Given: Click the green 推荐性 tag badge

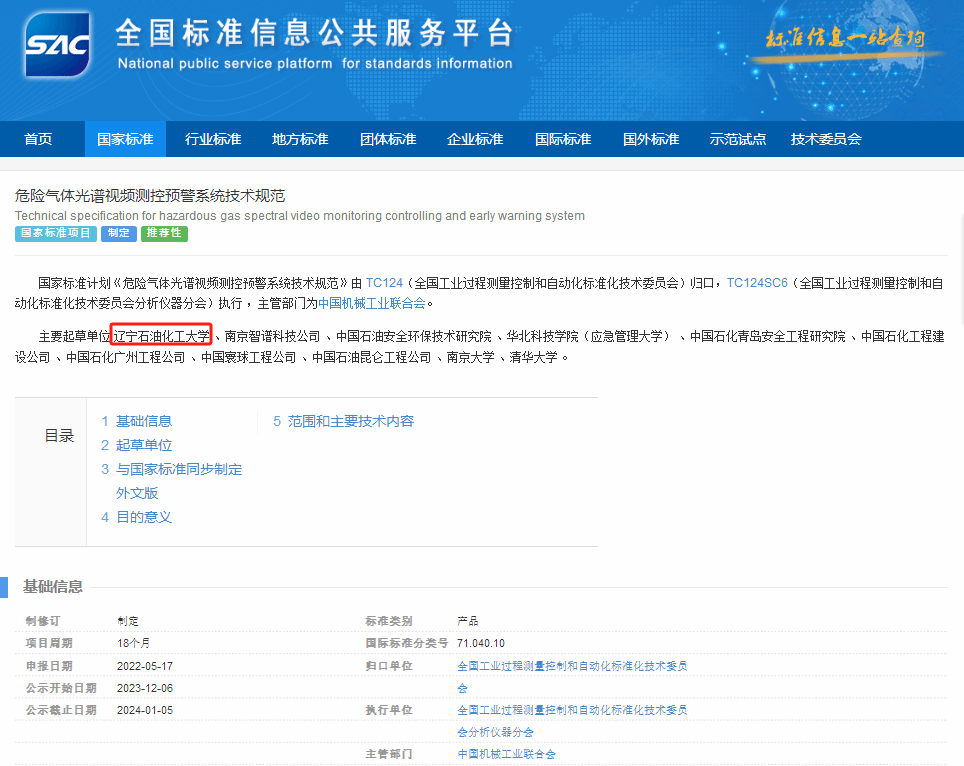Looking at the screenshot, I should pyautogui.click(x=164, y=233).
